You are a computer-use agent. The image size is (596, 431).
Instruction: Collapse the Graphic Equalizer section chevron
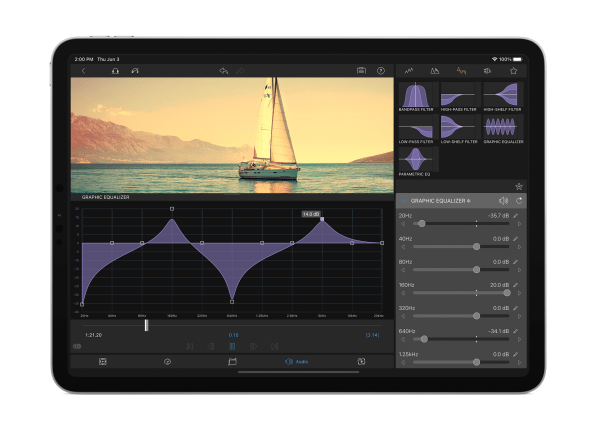(403, 201)
